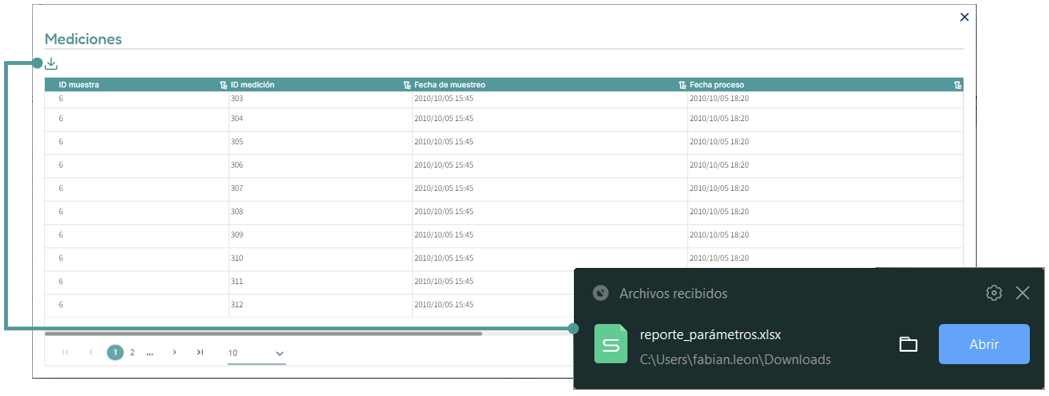Select the ID medición 307 cell
Screen dimensions: 1049x396
(320, 189)
